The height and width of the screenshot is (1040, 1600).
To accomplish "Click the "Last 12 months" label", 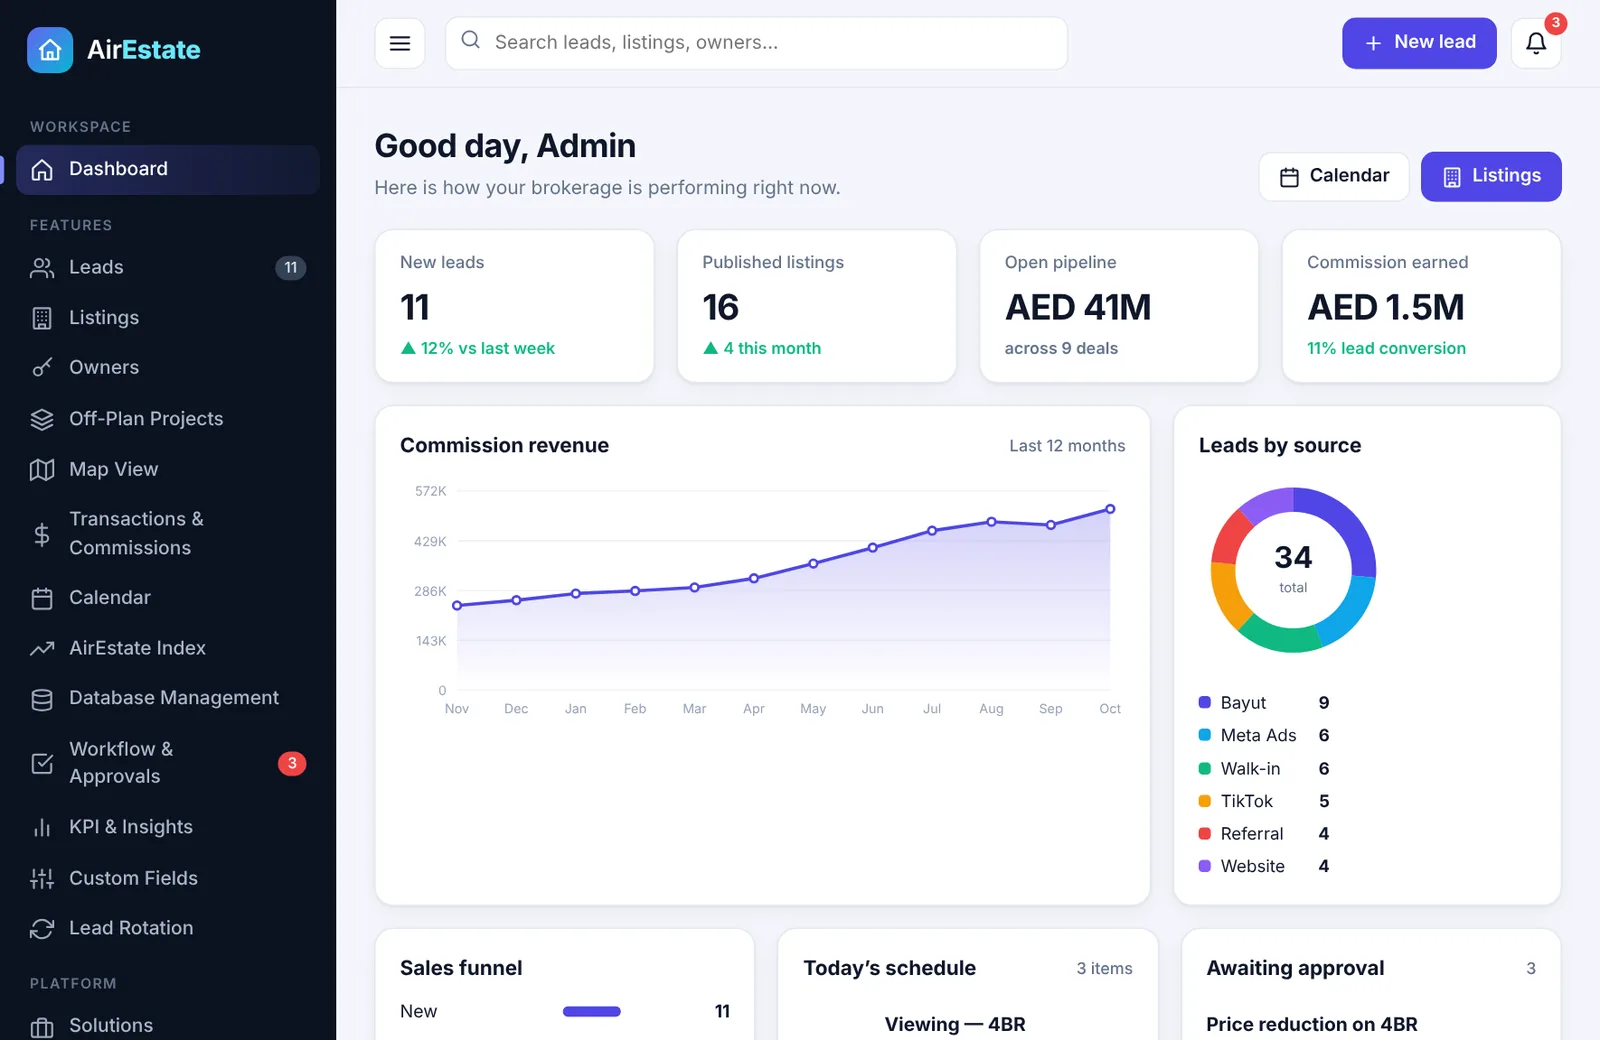I will click(x=1067, y=446).
